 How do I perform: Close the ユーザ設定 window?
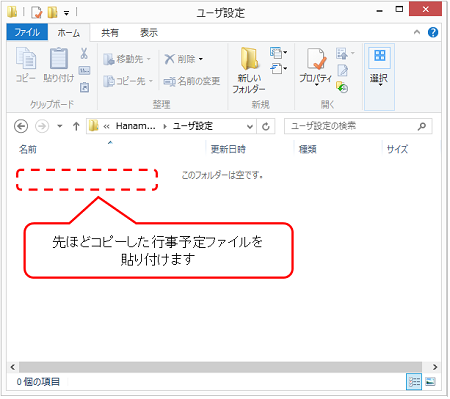pyautogui.click(x=425, y=9)
